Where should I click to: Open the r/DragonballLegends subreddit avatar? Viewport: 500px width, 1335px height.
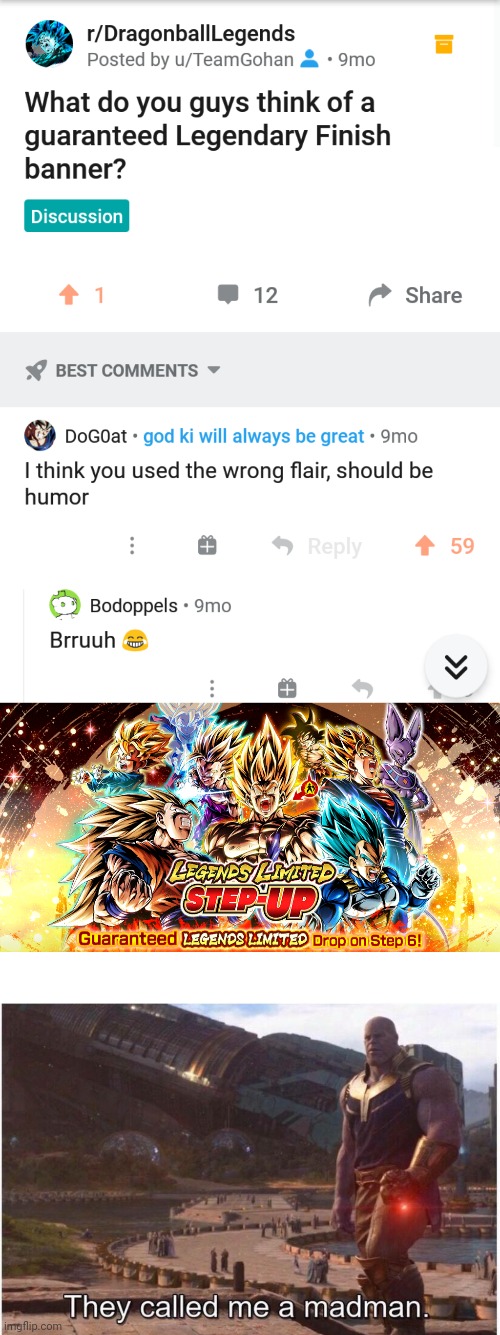[49, 43]
